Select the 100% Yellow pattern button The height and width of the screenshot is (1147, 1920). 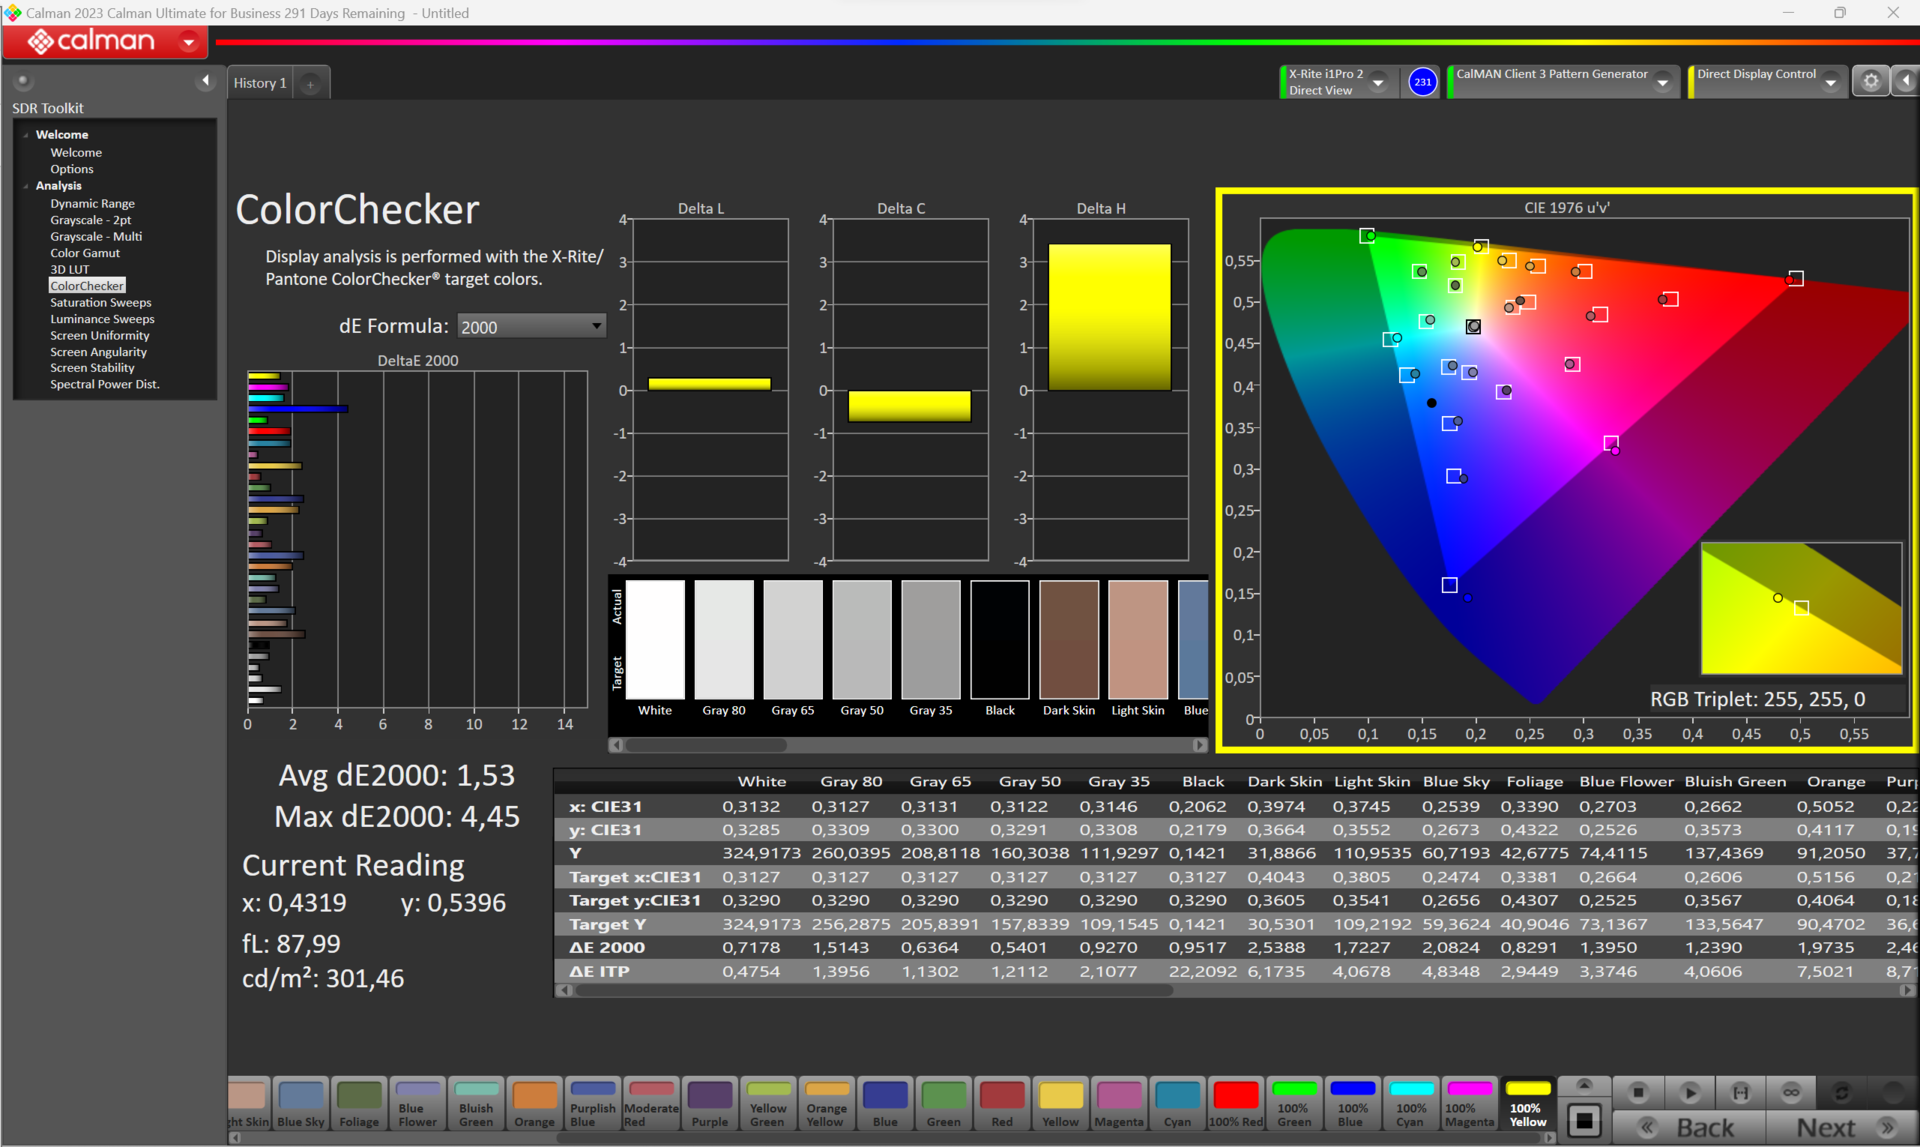coord(1528,1104)
